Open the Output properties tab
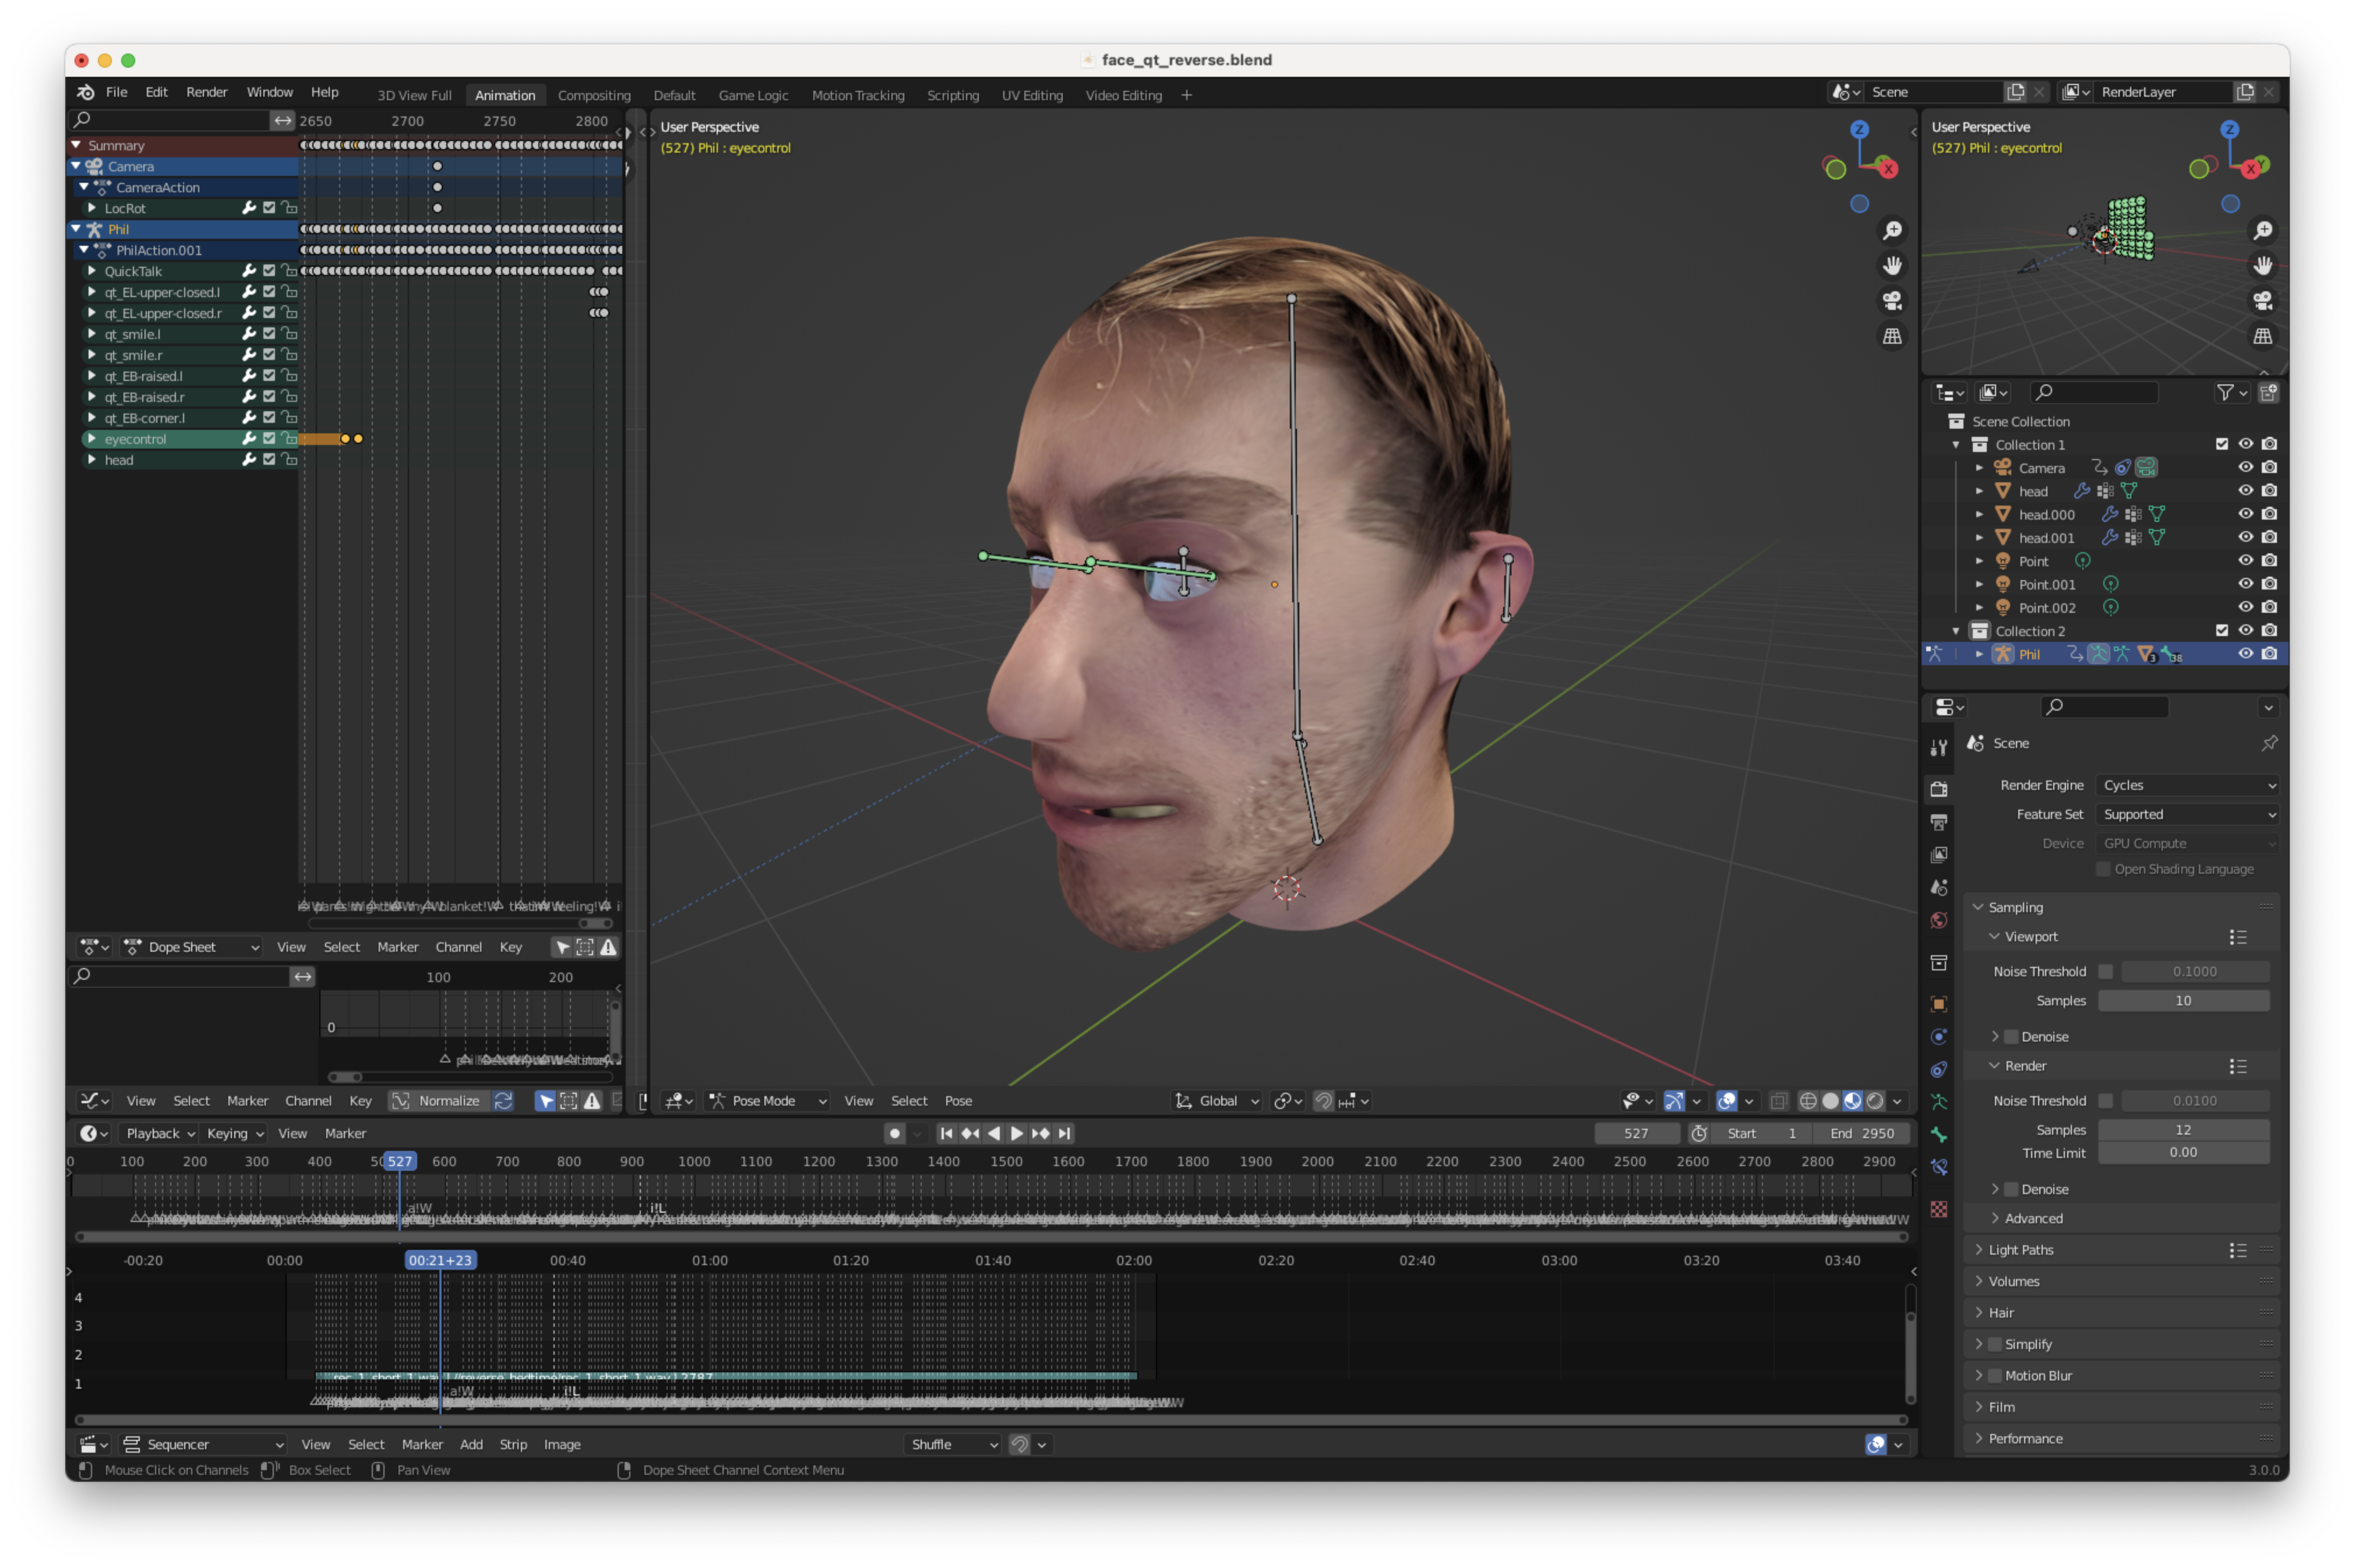The image size is (2355, 1568). [x=1939, y=822]
